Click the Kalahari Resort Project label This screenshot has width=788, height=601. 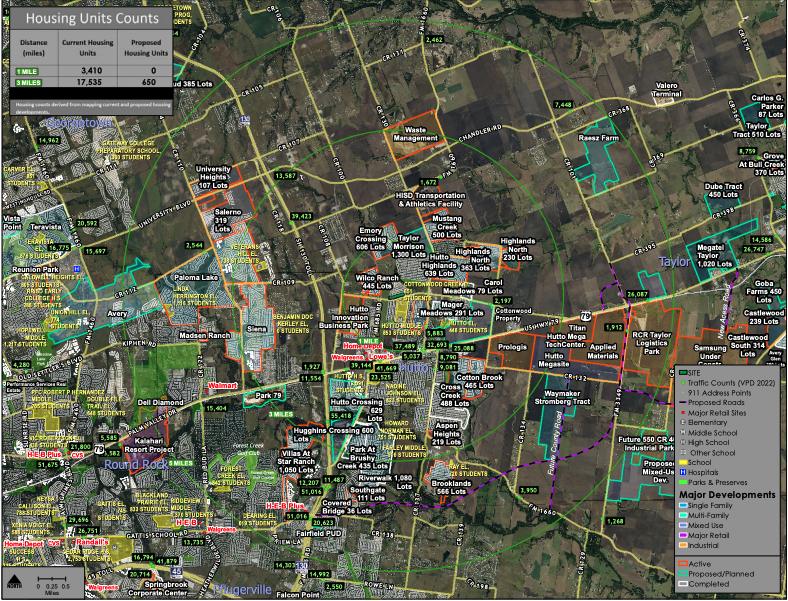click(x=148, y=445)
